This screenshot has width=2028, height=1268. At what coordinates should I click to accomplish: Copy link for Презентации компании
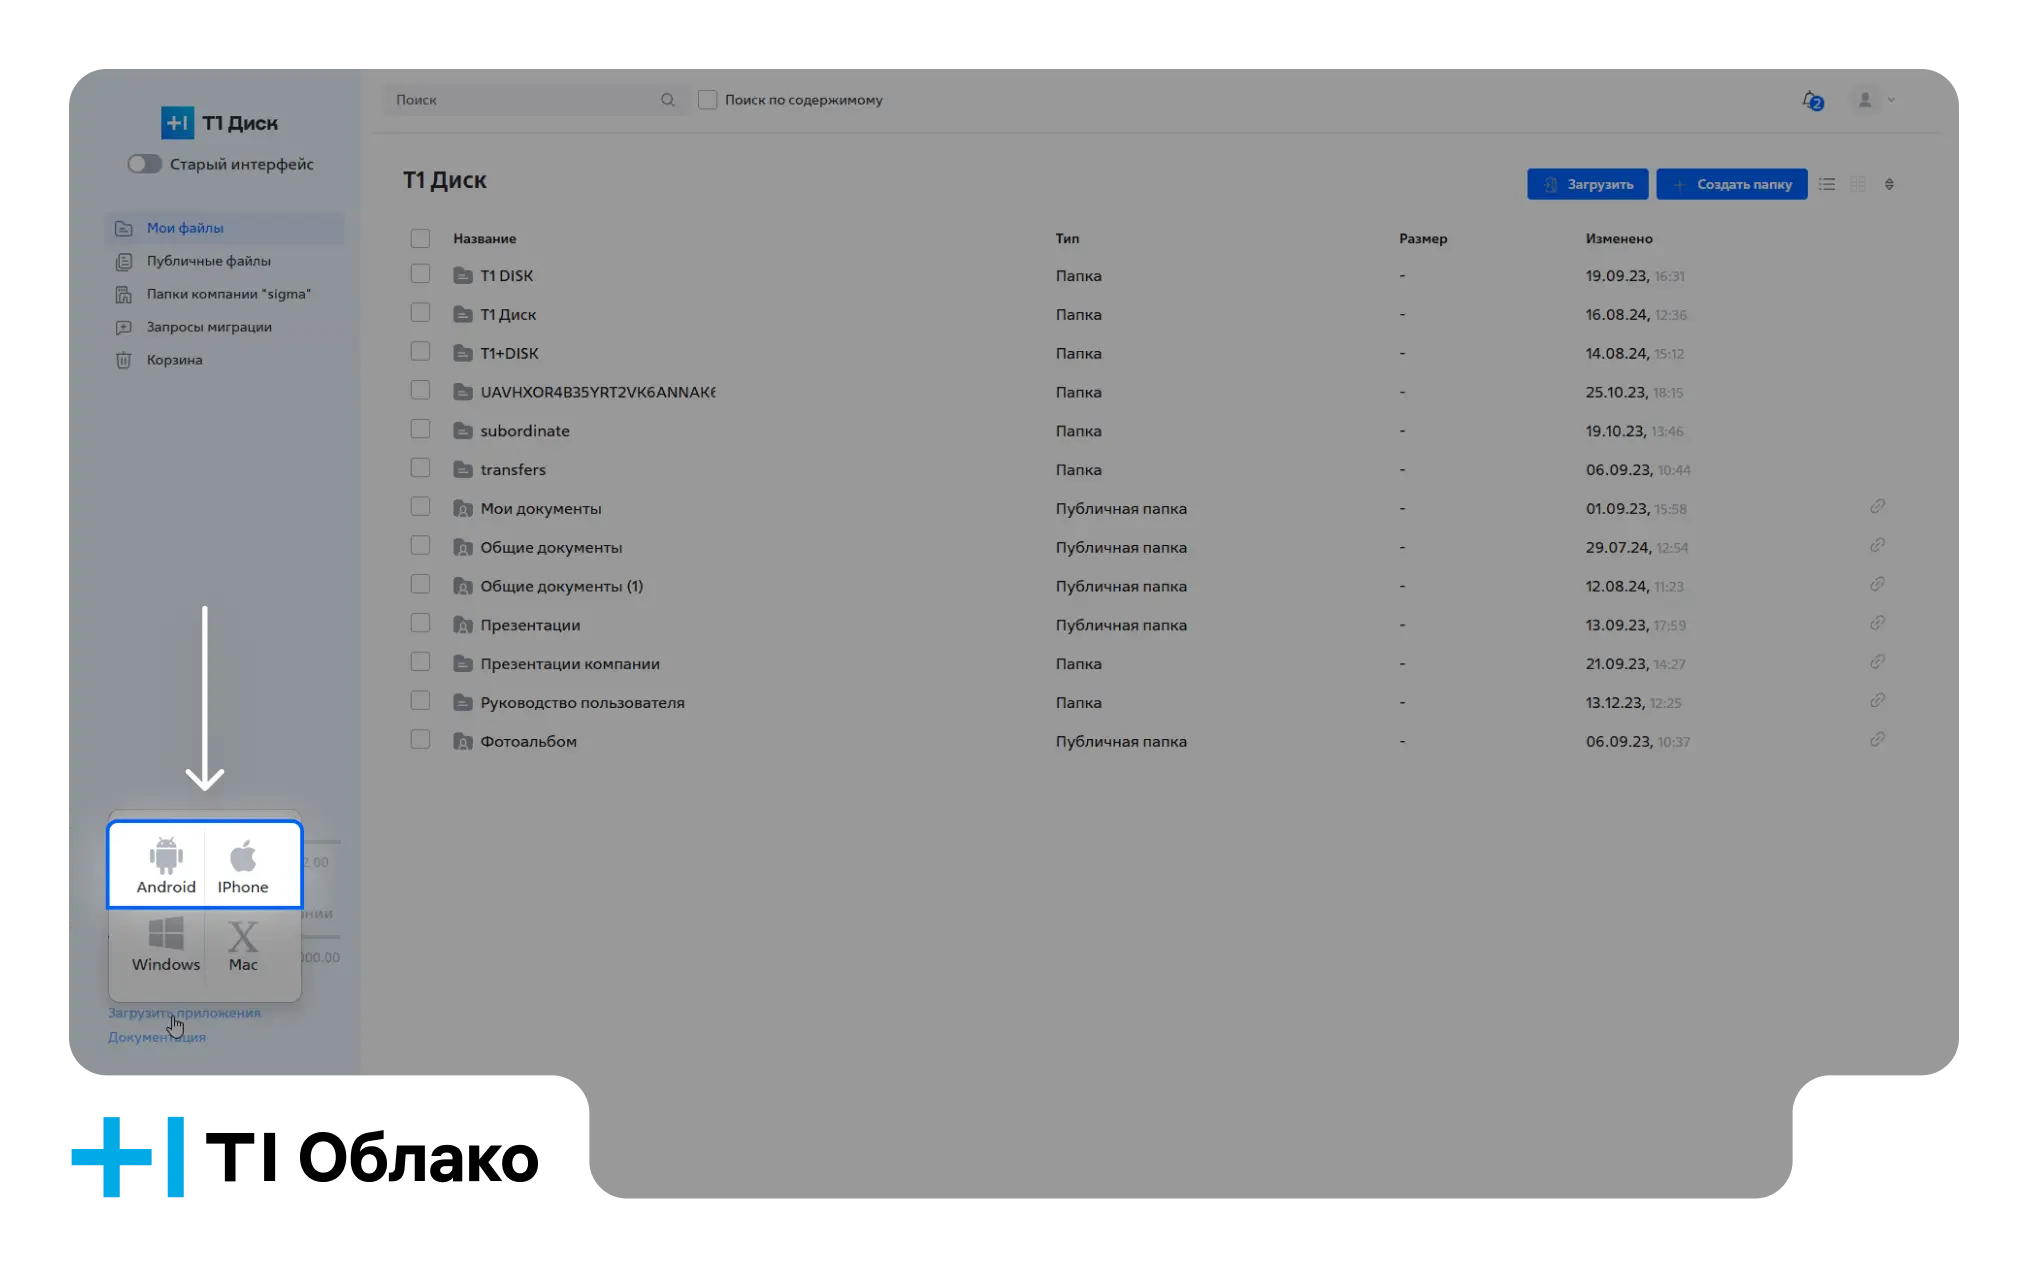coord(1878,662)
